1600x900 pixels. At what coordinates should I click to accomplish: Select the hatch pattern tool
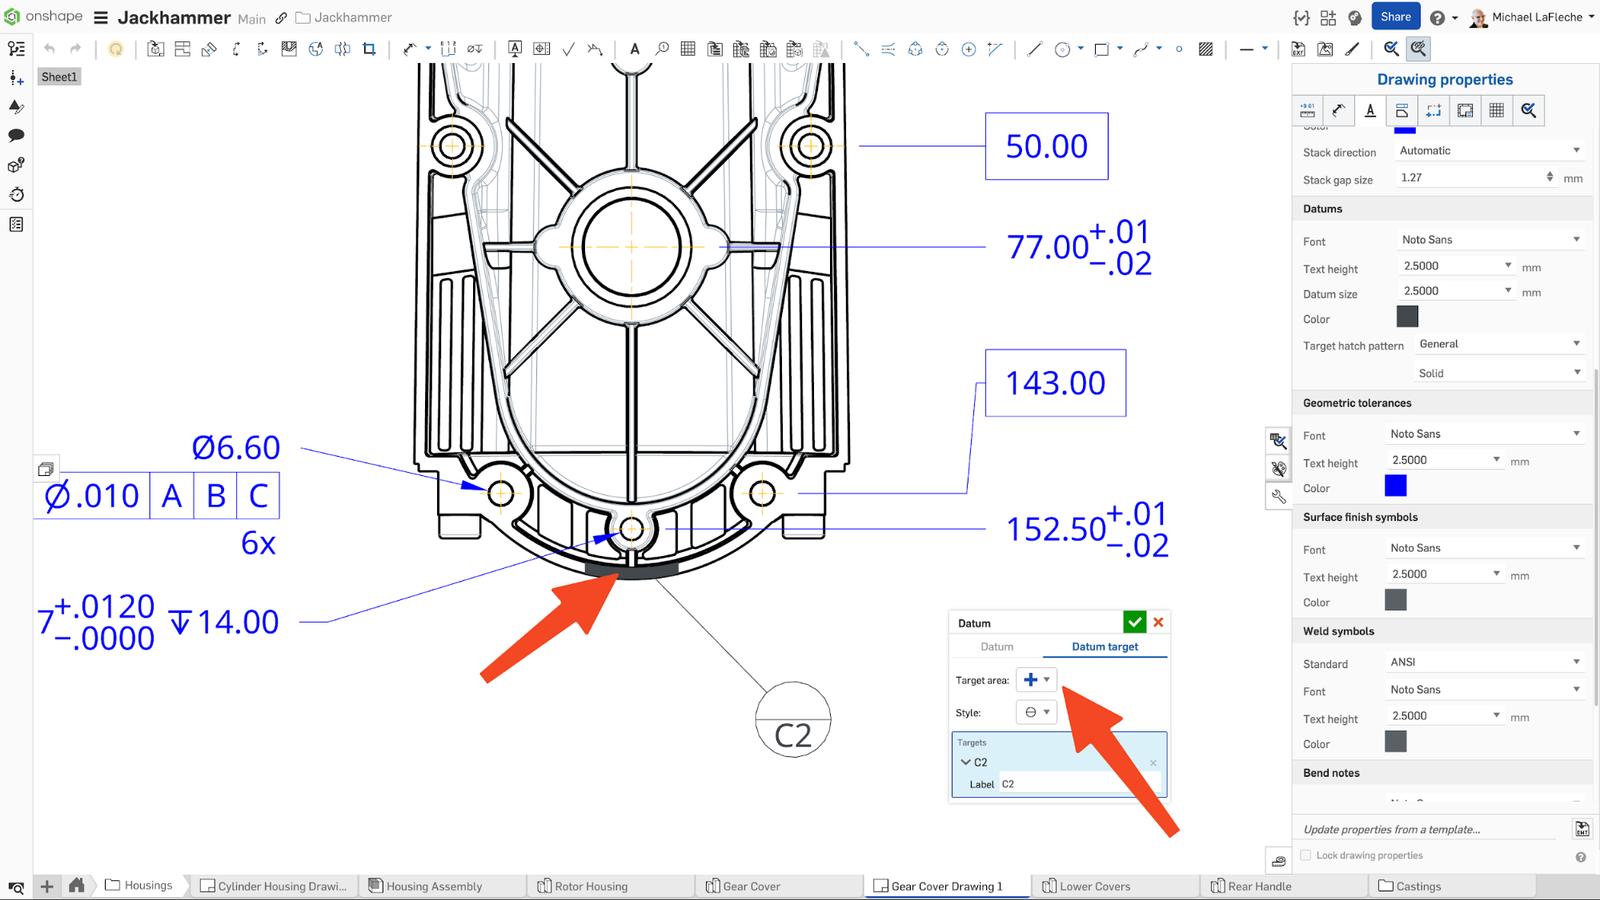coord(1206,48)
